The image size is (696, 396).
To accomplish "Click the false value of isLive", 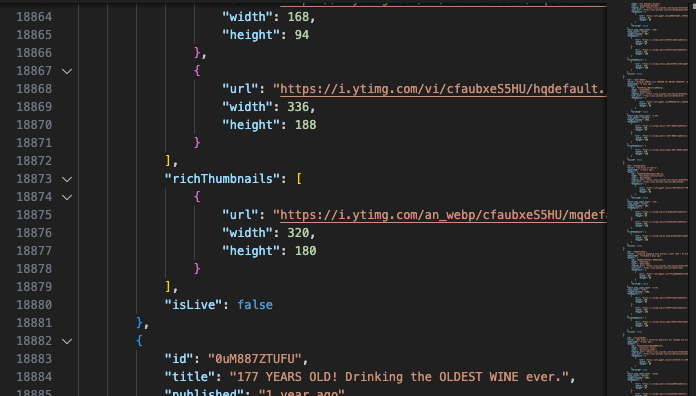I will click(x=255, y=305).
